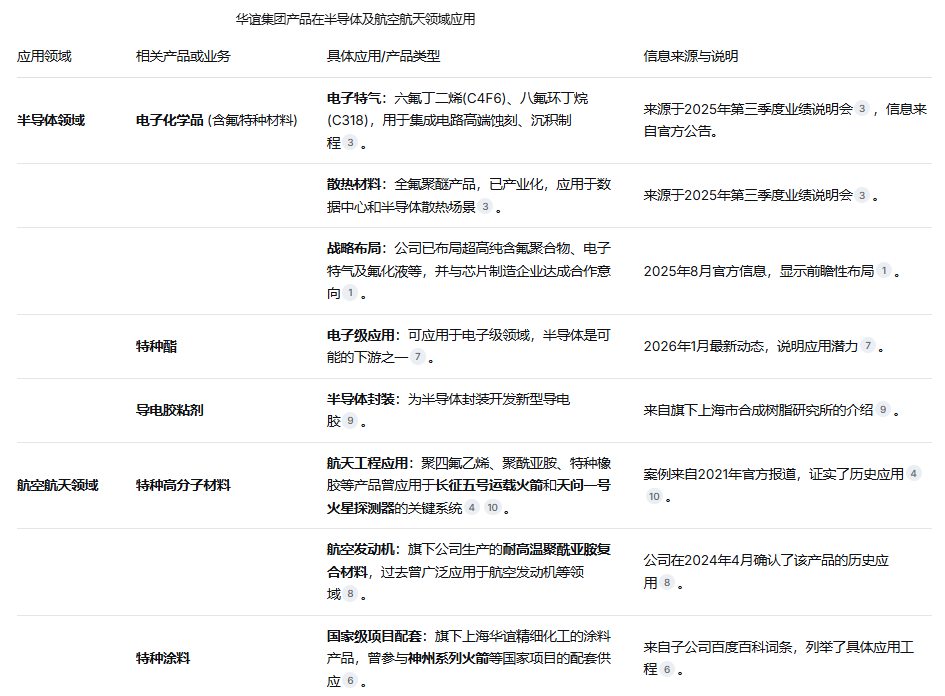This screenshot has width=945, height=696.
Task: Click the bold 战略布局 label
Action: coord(354,248)
